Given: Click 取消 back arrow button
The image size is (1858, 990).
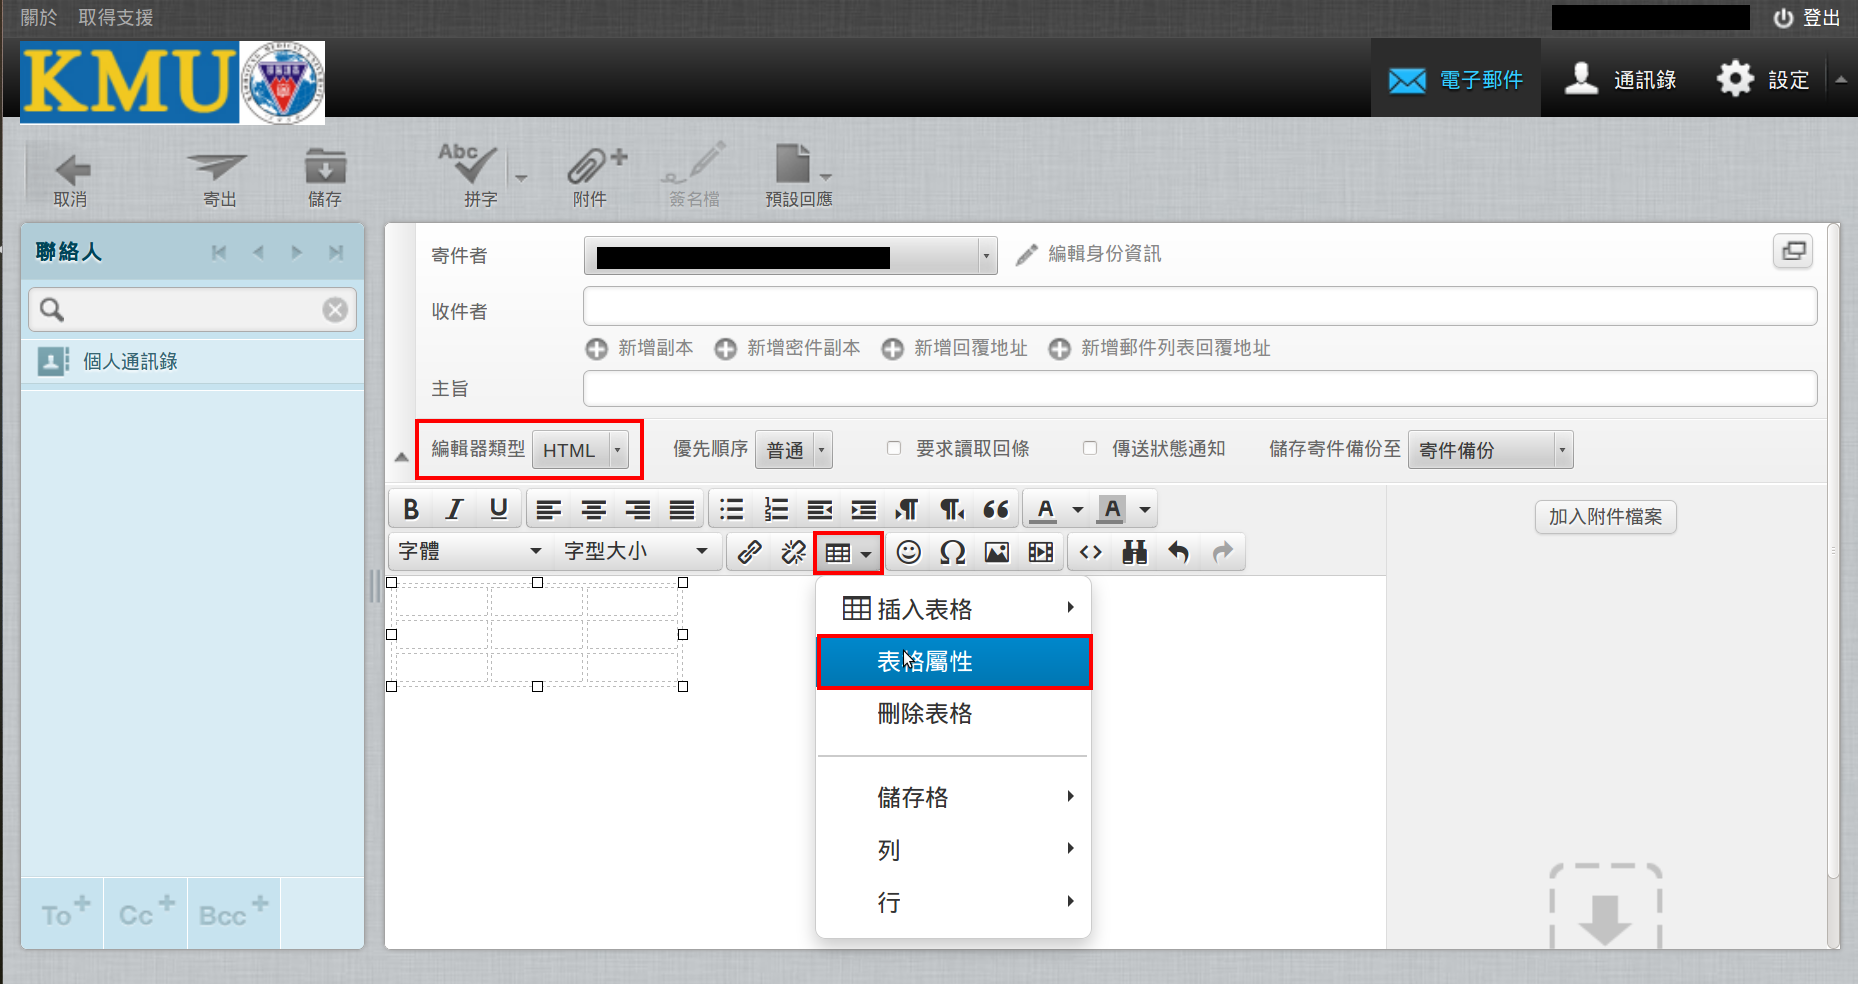Looking at the screenshot, I should pyautogui.click(x=70, y=180).
